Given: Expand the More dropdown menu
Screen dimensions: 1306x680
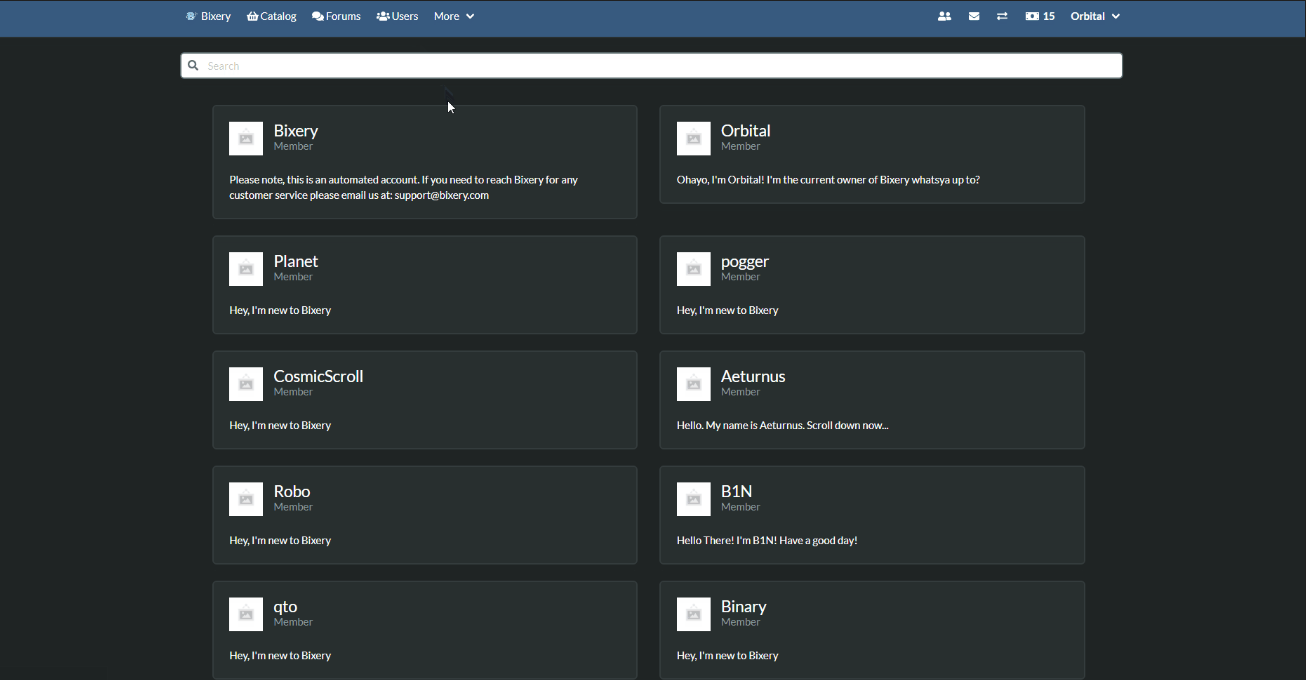Looking at the screenshot, I should pos(454,16).
